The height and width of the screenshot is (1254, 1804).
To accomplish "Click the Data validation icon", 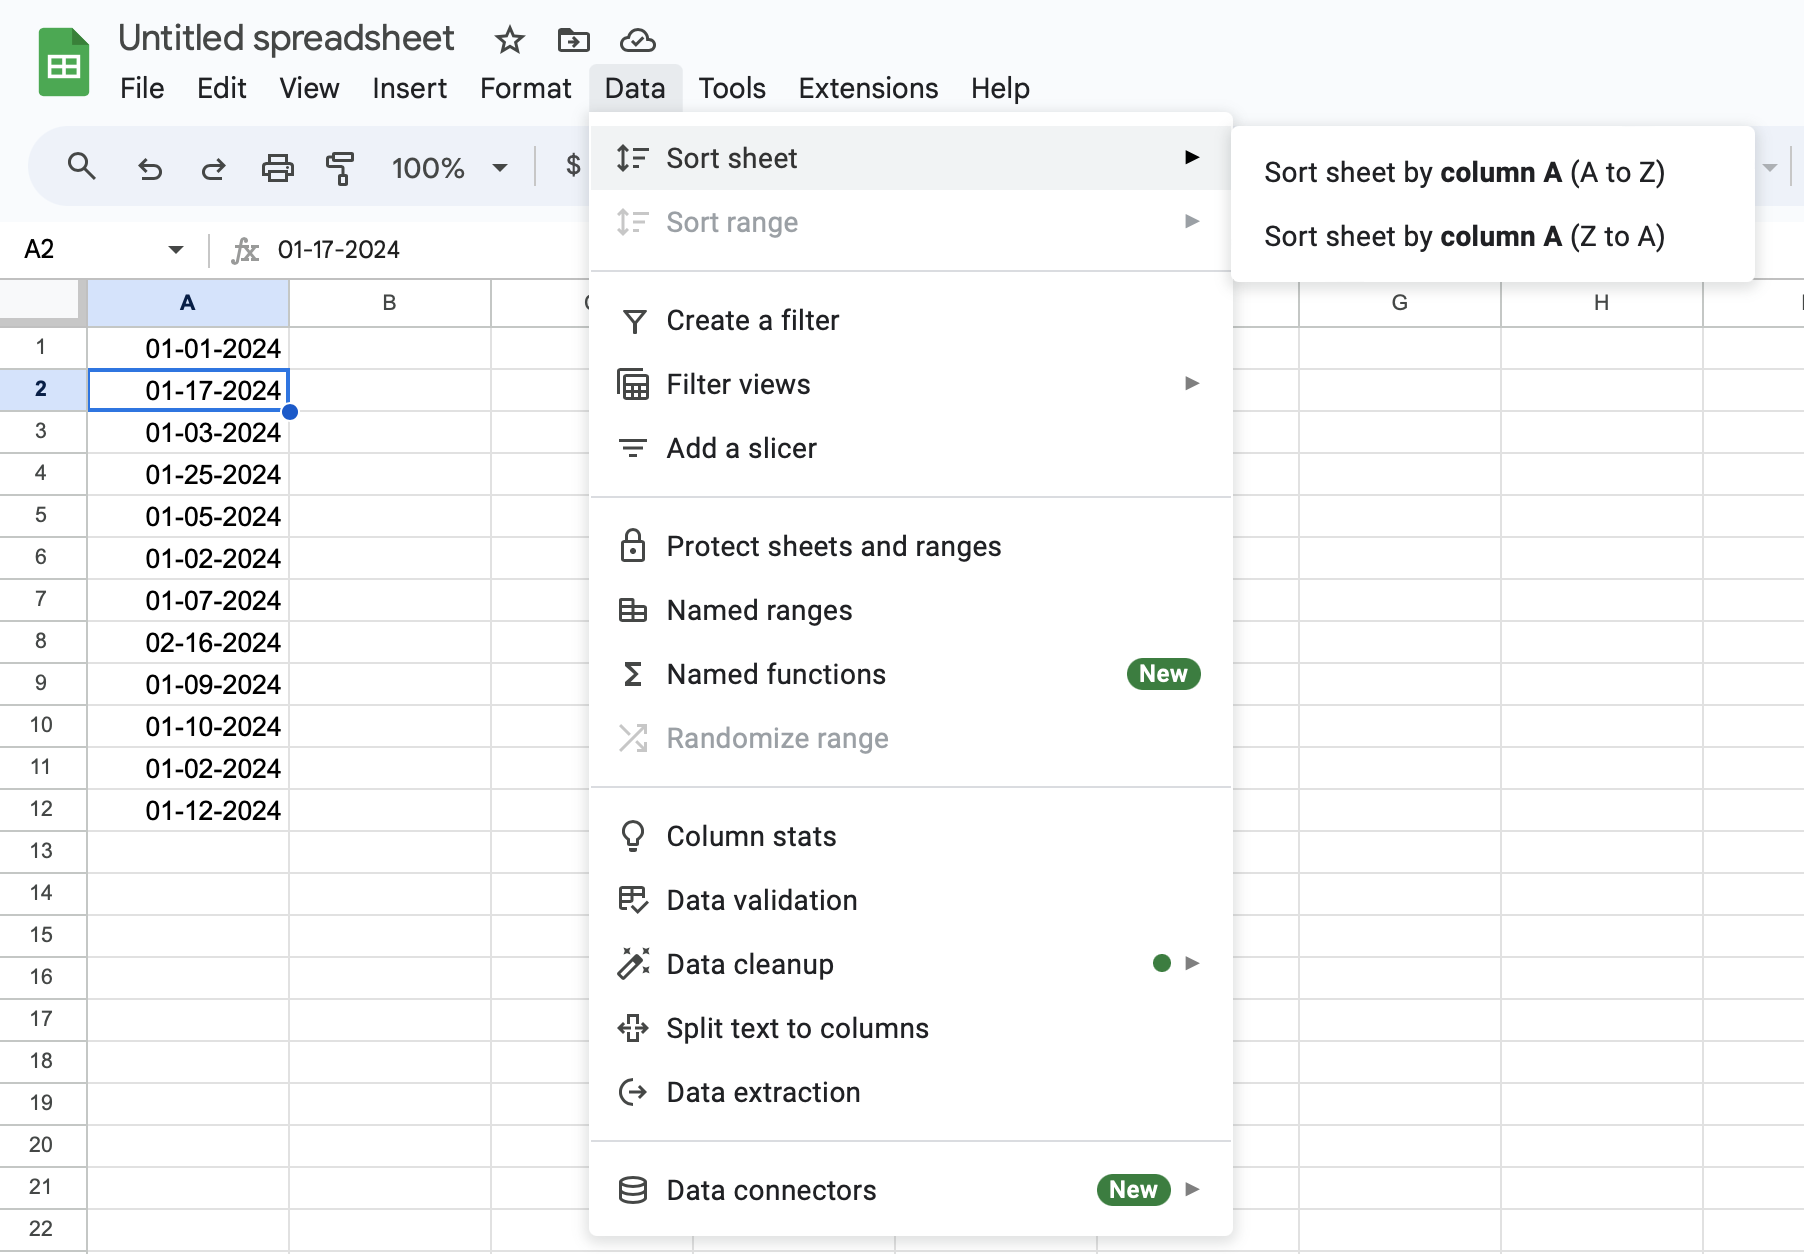I will pyautogui.click(x=633, y=900).
